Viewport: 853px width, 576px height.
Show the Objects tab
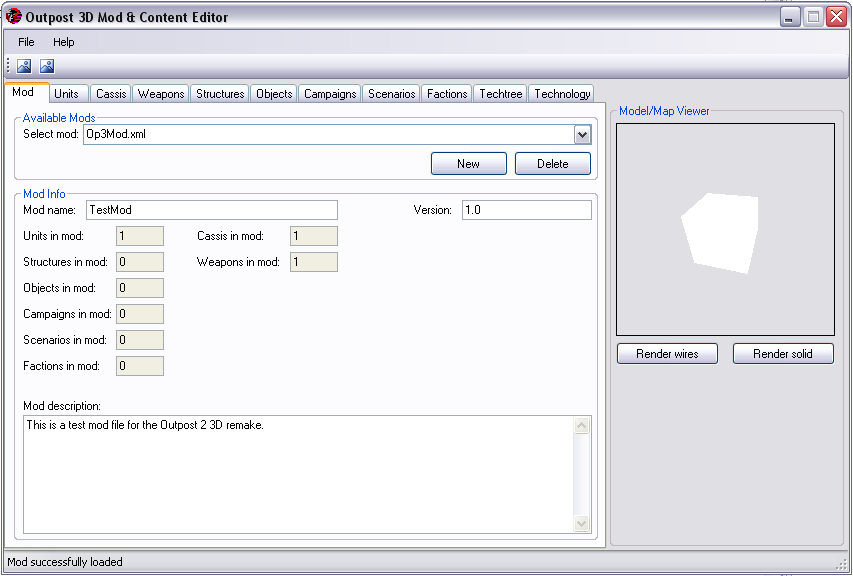point(274,94)
